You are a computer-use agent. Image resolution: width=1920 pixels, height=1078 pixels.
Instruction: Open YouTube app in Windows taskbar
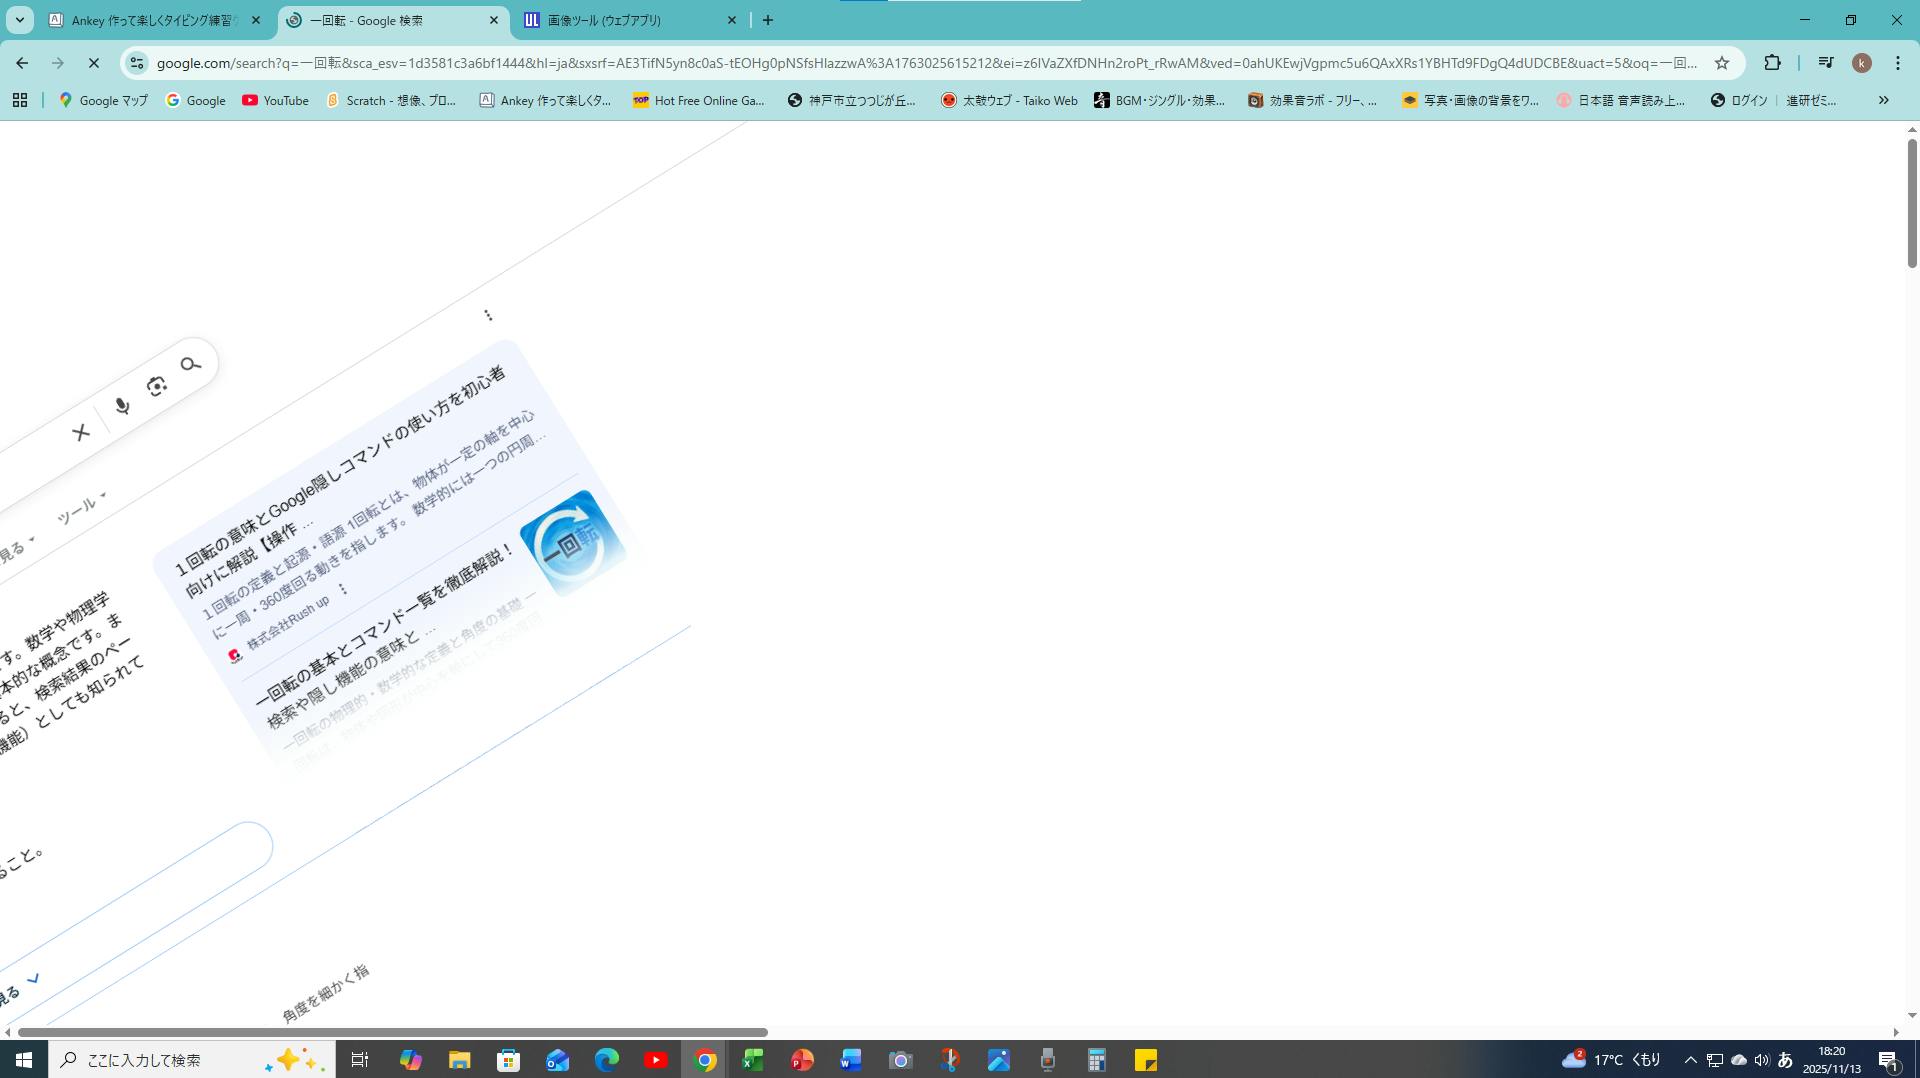[x=656, y=1060]
